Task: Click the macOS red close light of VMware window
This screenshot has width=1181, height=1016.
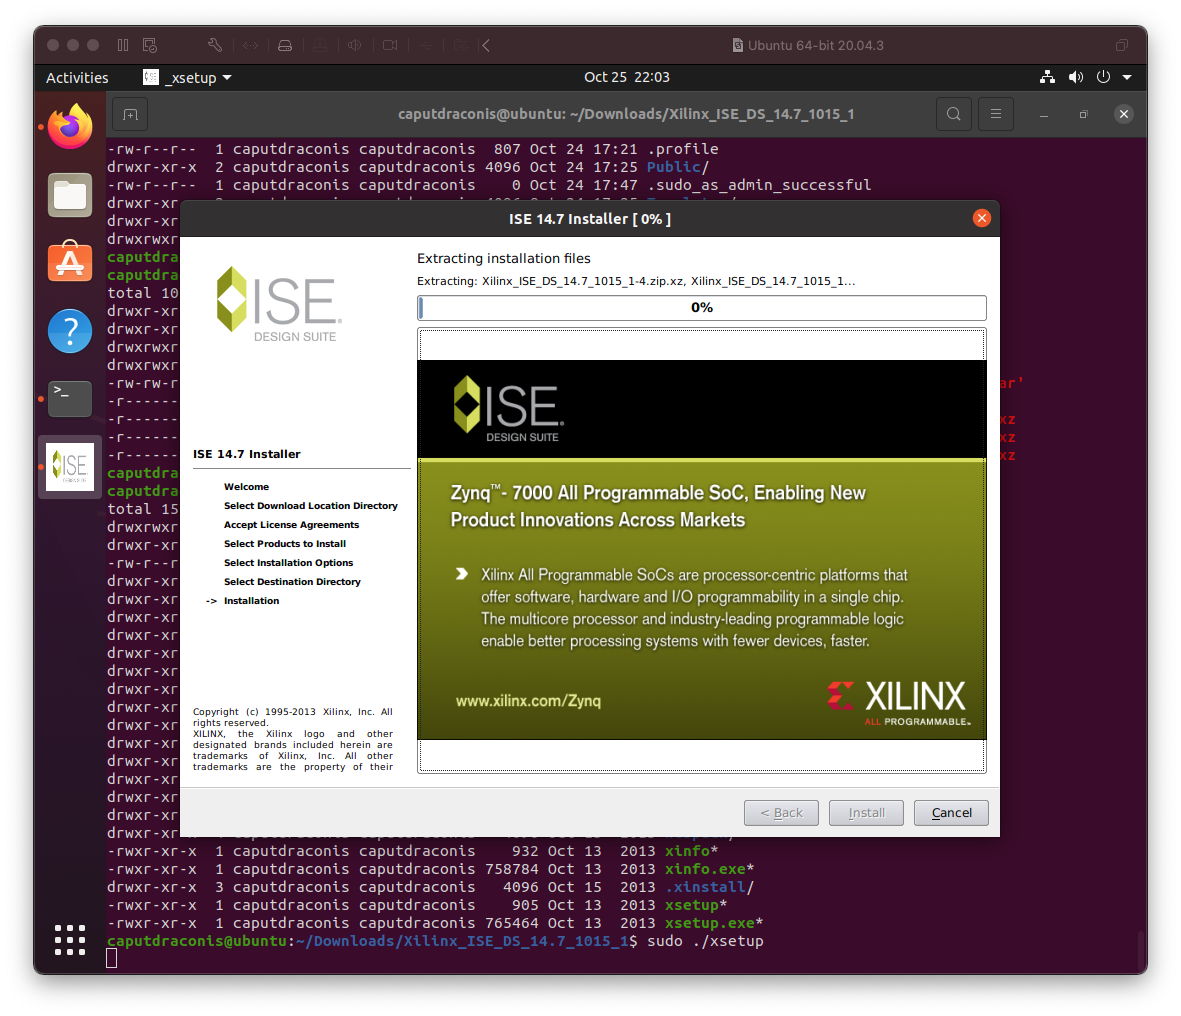Action: [53, 45]
